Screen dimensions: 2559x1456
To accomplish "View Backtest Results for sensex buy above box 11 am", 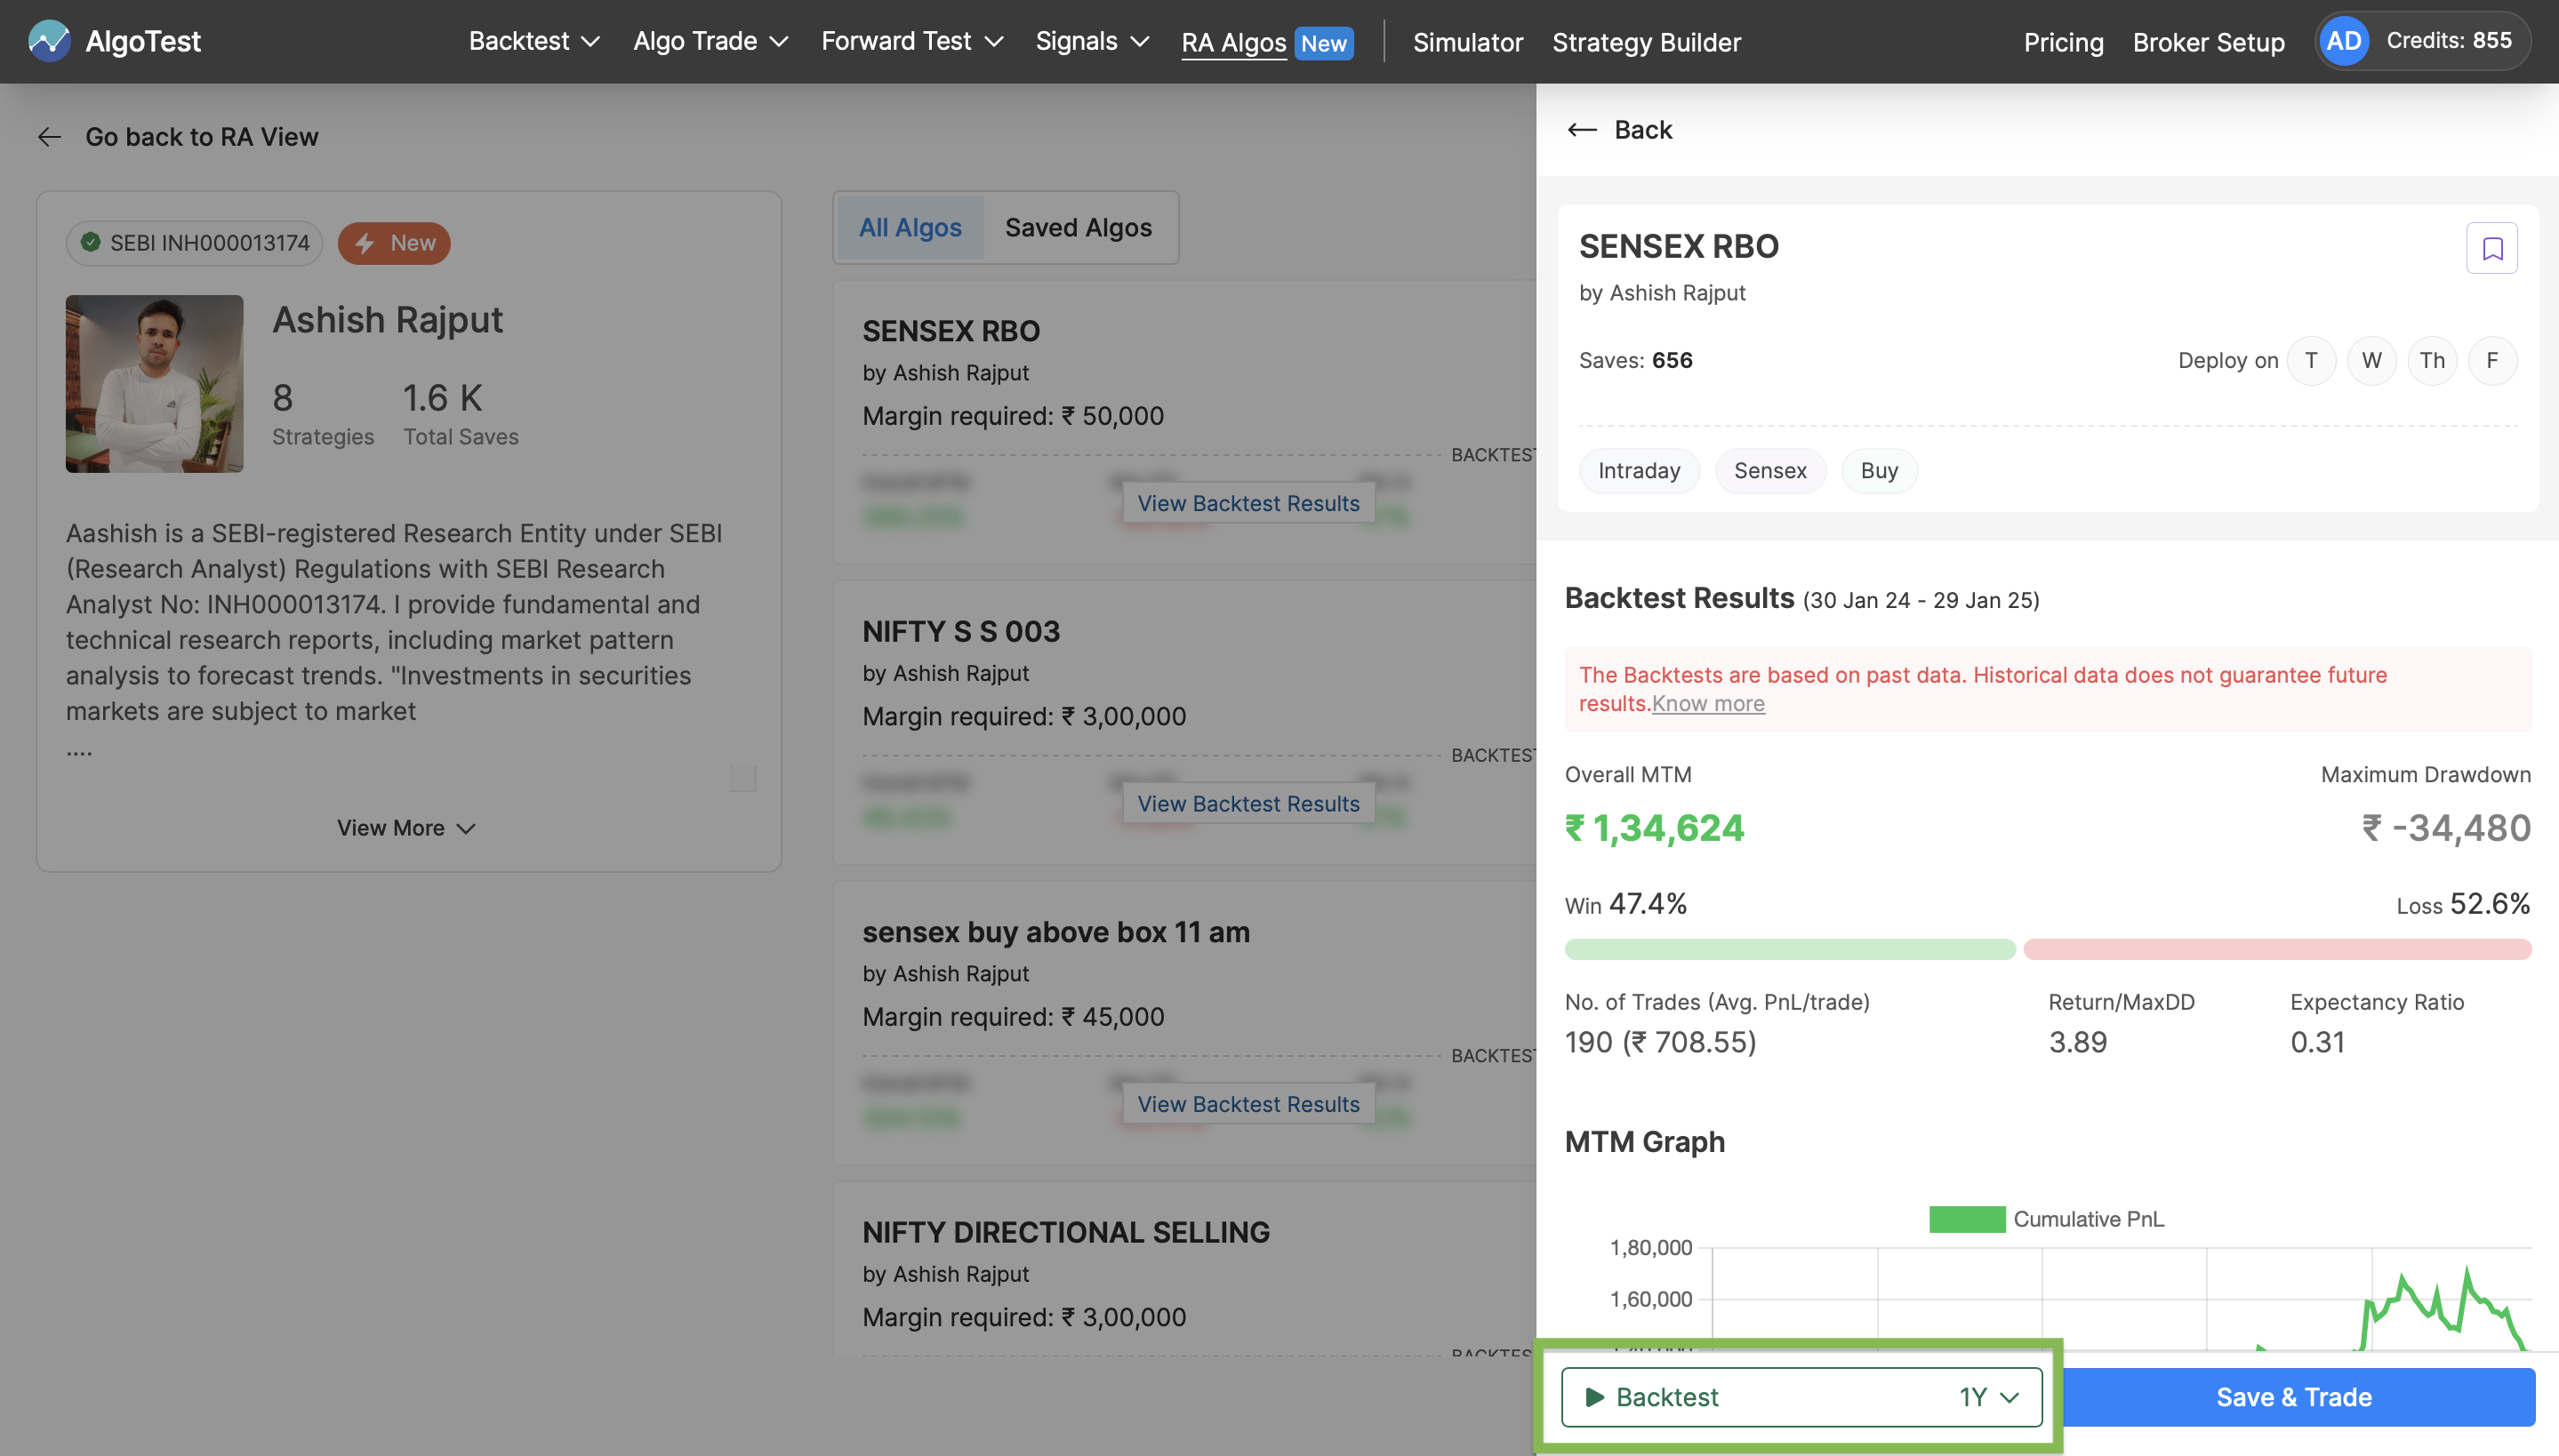I will point(1248,1104).
